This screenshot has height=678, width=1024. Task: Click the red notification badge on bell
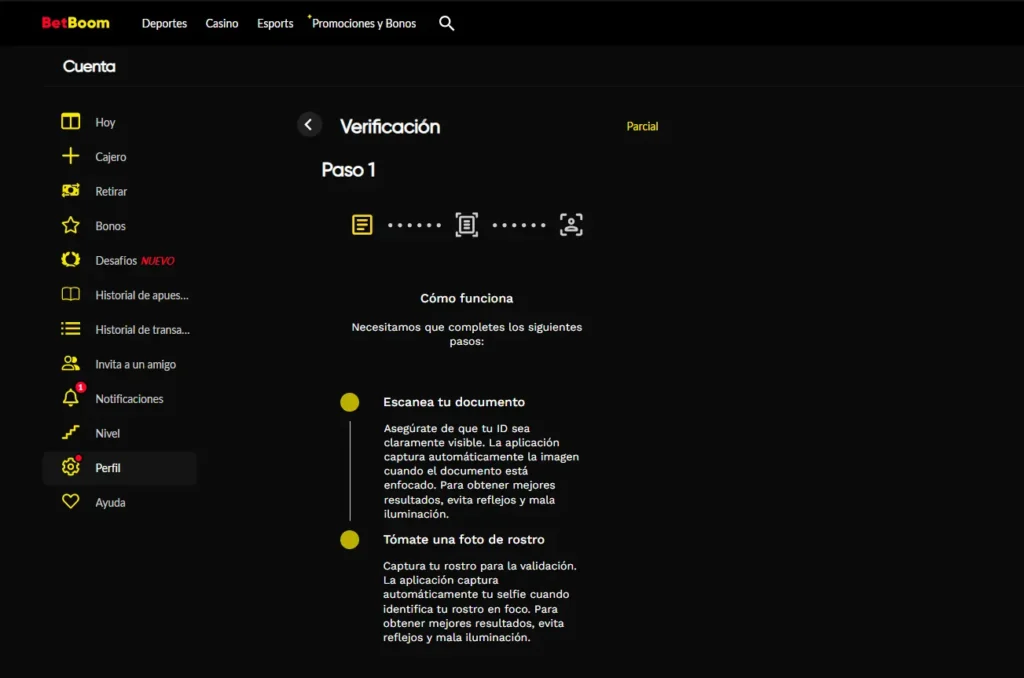(x=80, y=387)
